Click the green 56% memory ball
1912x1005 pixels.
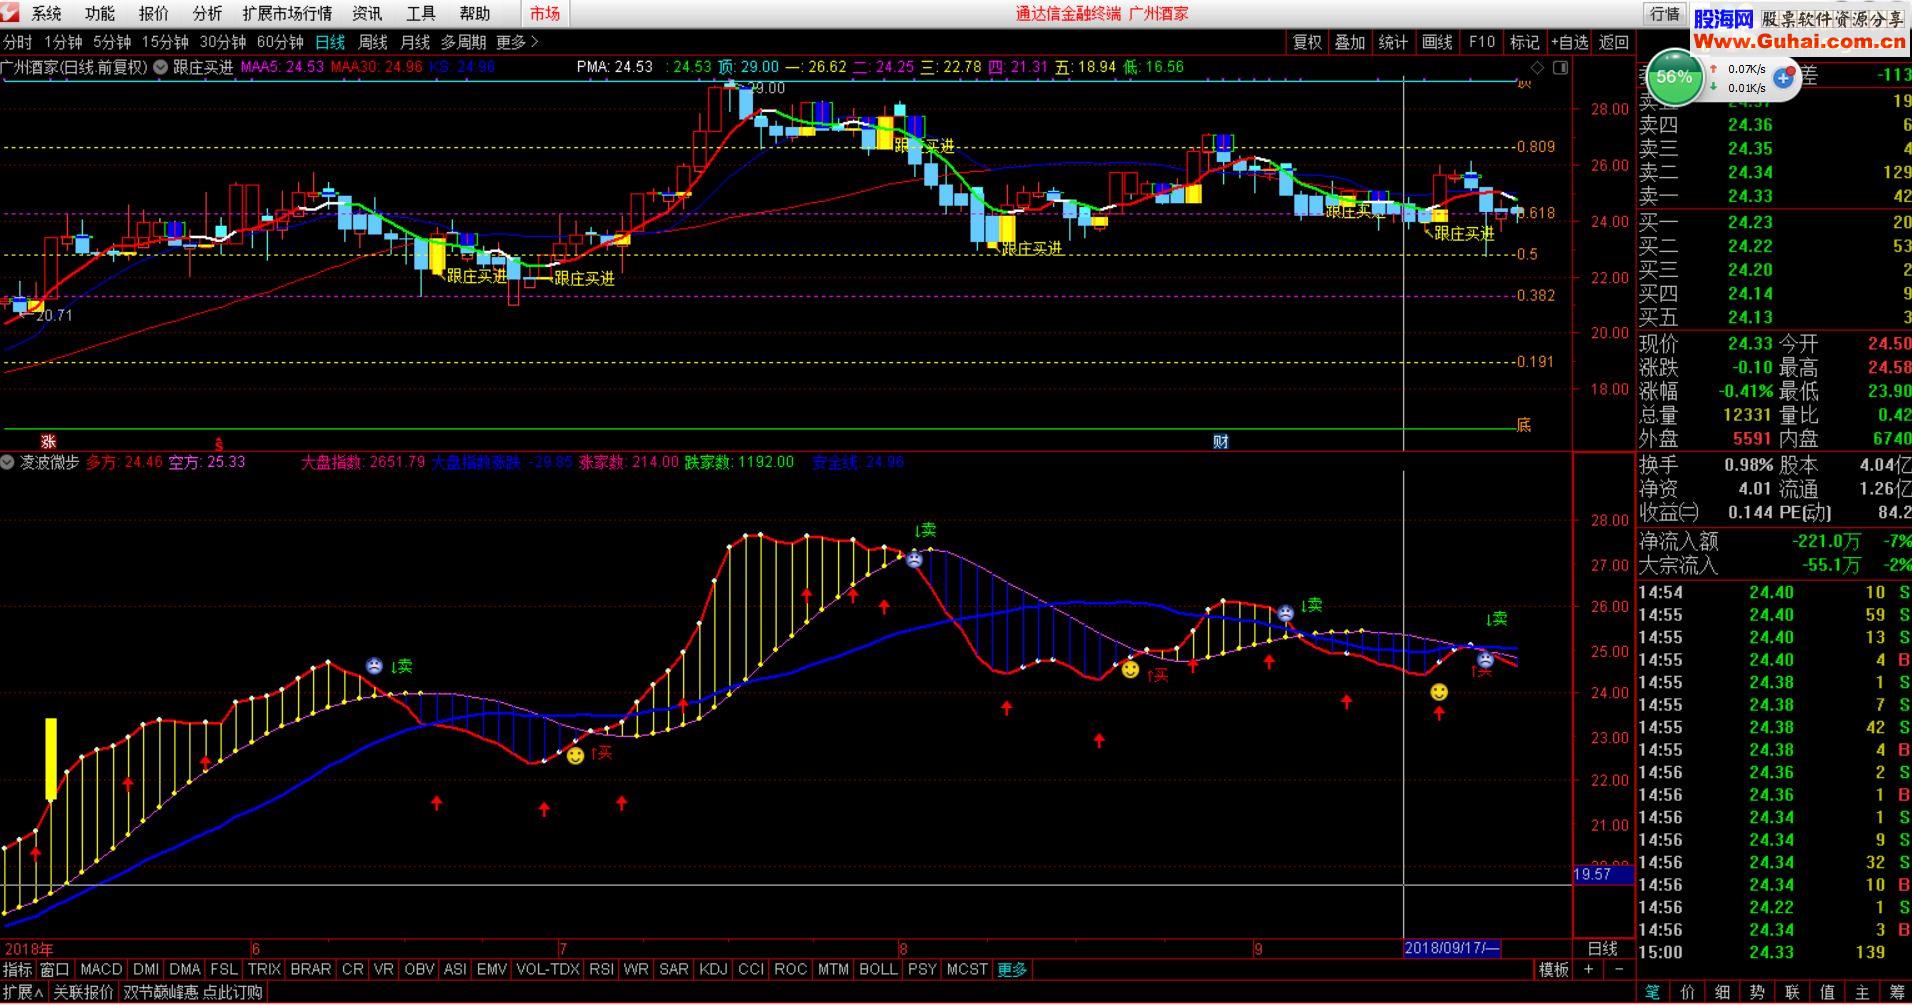[x=1674, y=77]
